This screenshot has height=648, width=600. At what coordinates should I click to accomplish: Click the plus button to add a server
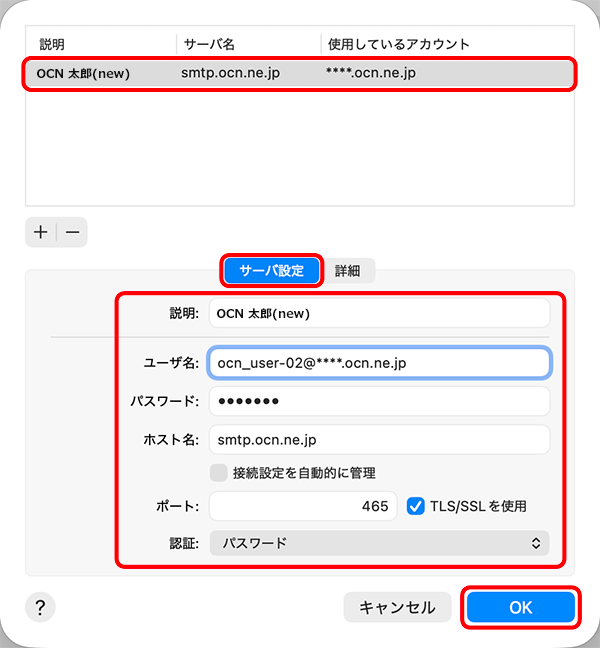(x=41, y=232)
